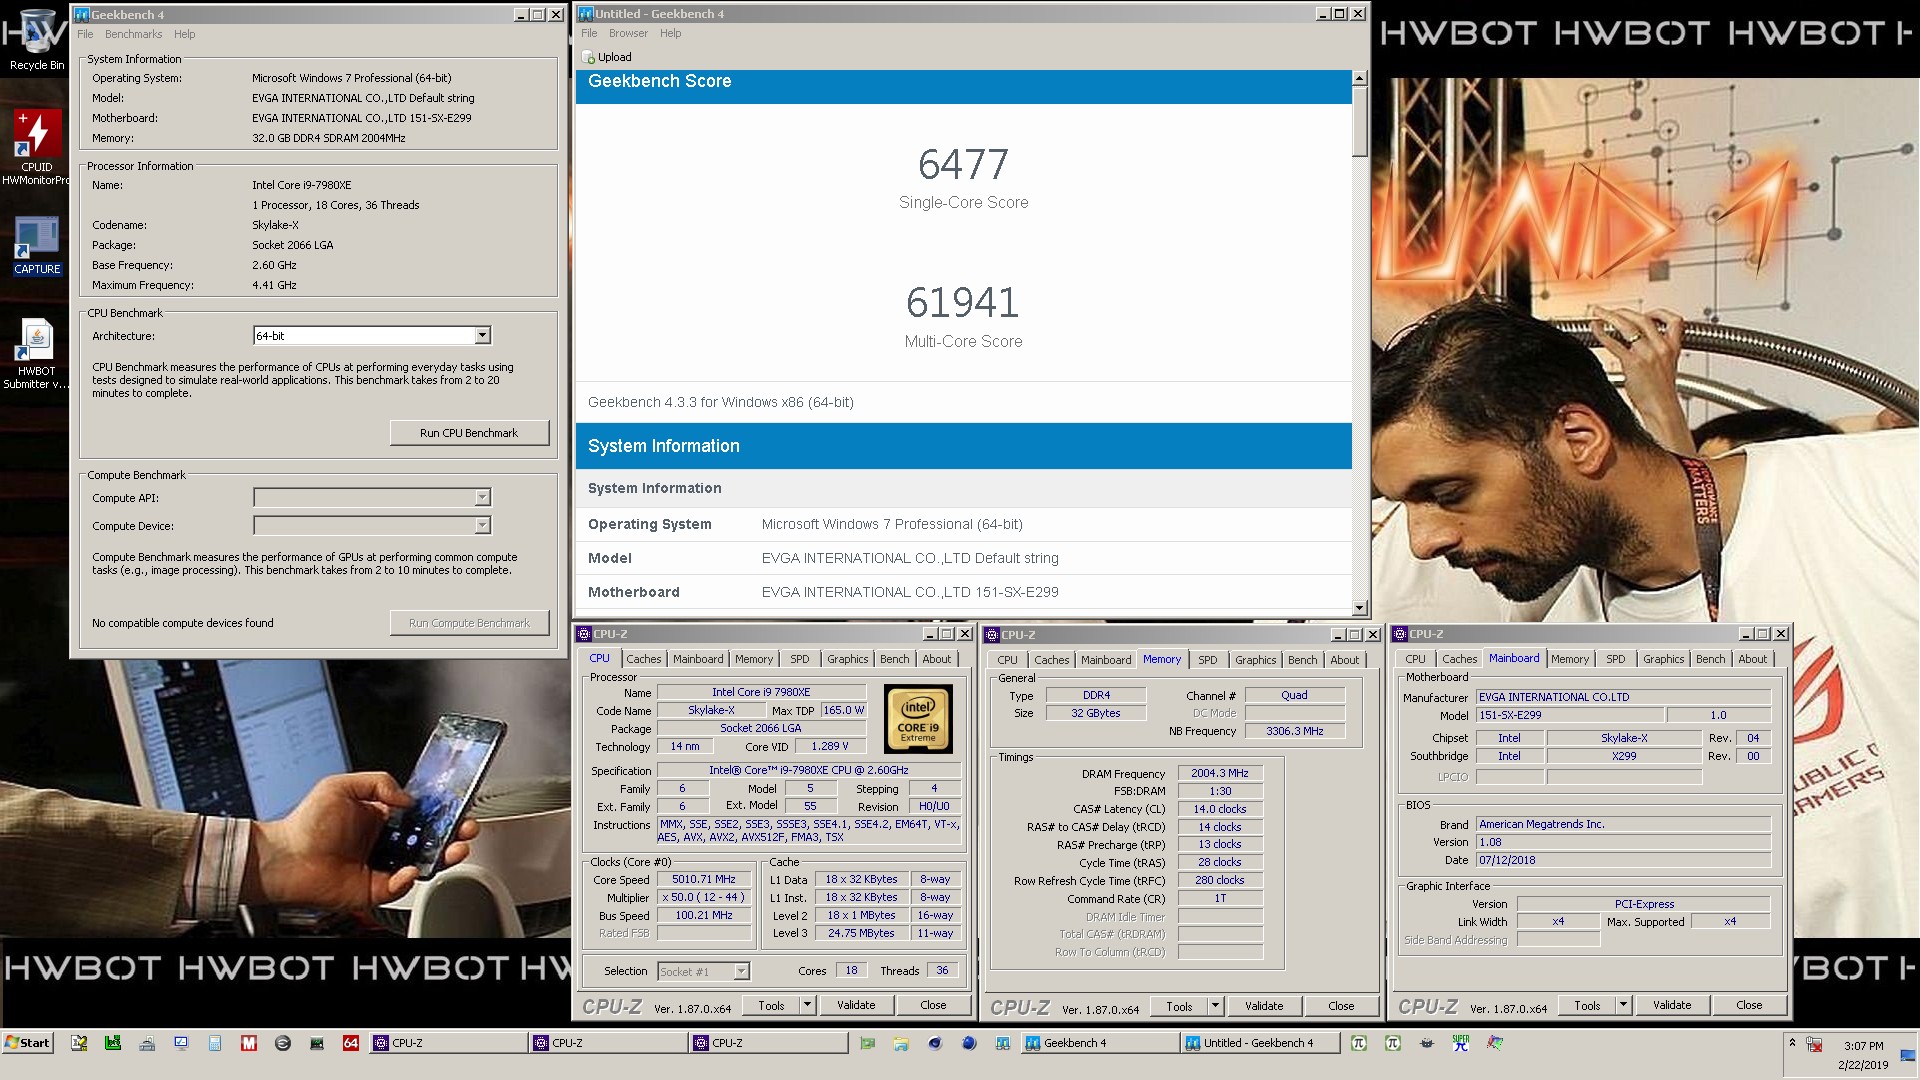Open the SUPER Pi taskbar icon

(x=1461, y=1043)
